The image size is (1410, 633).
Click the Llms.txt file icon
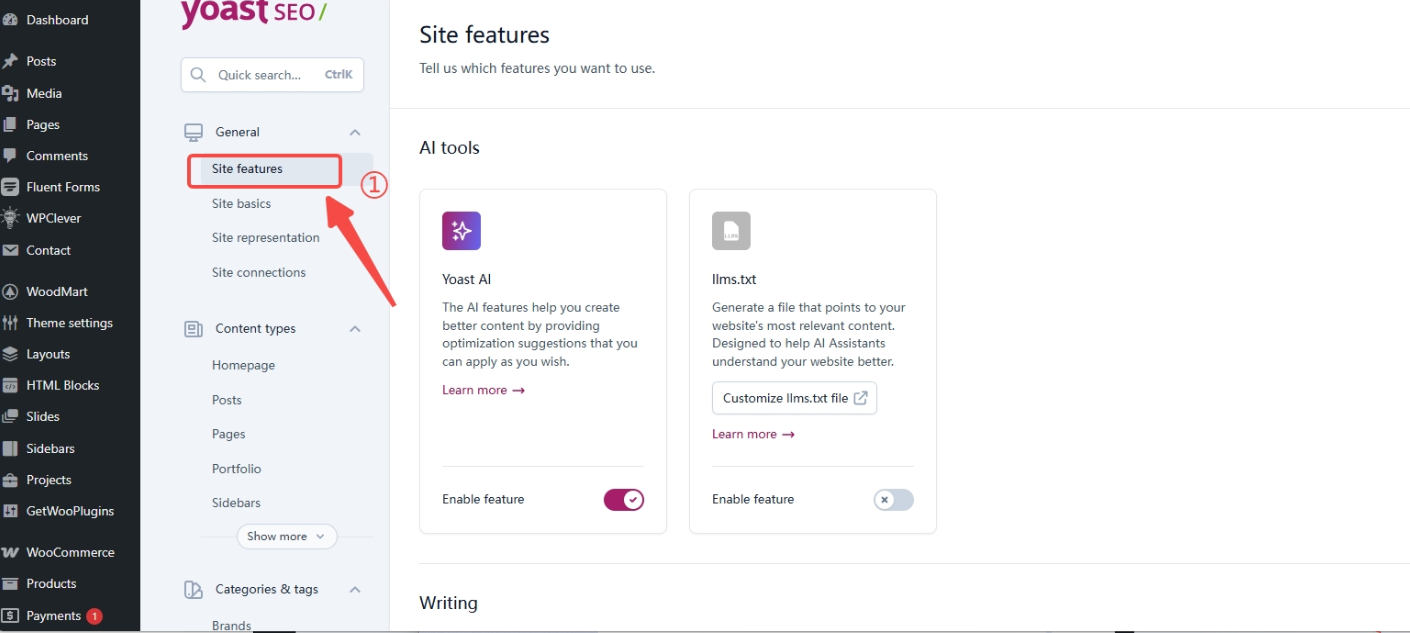(731, 230)
